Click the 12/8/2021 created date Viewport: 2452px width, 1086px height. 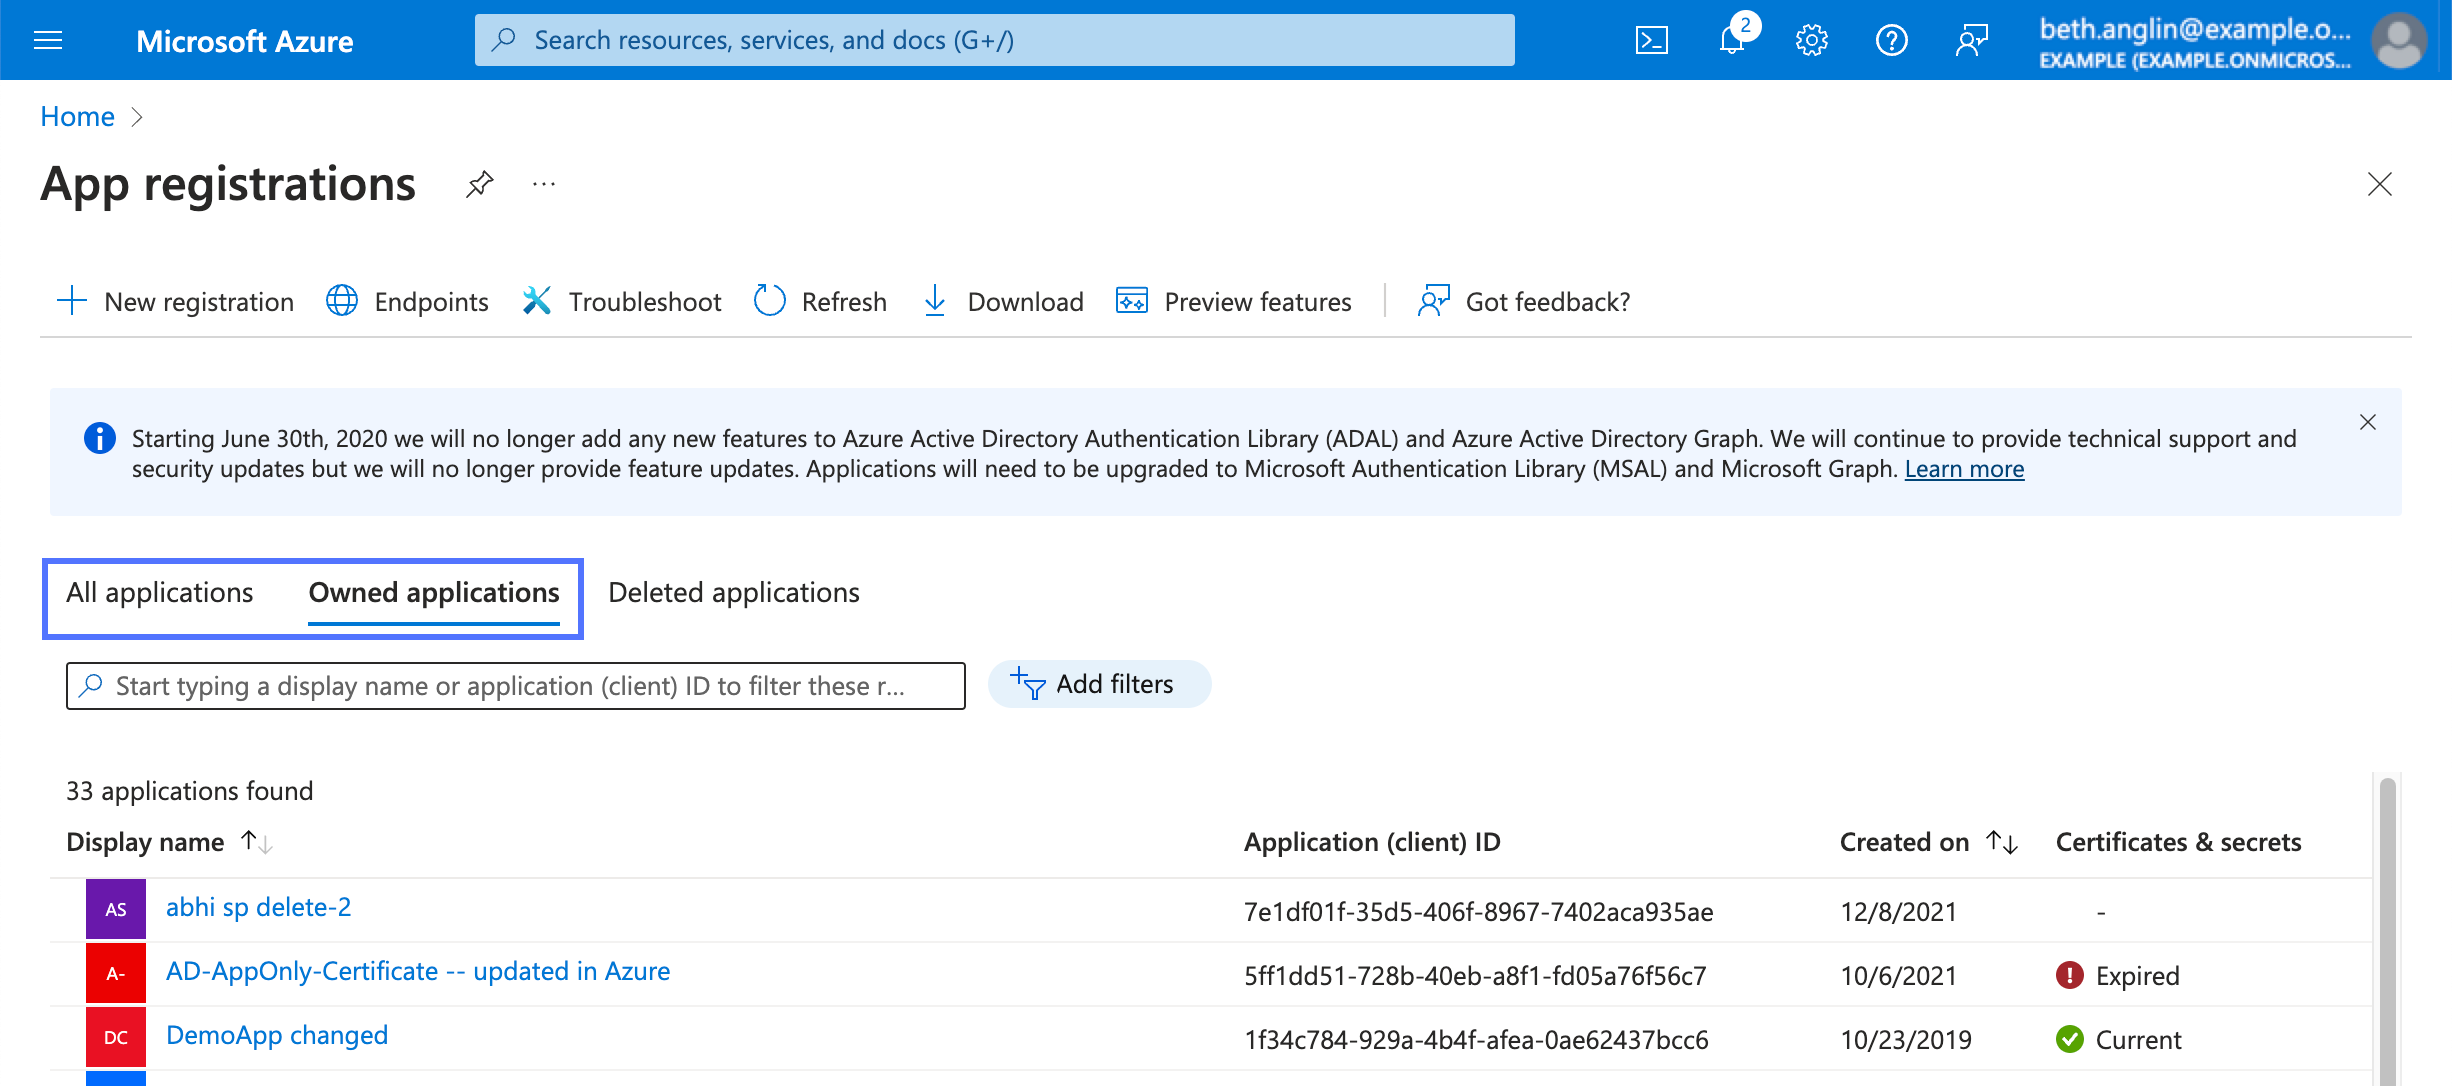coord(1898,911)
